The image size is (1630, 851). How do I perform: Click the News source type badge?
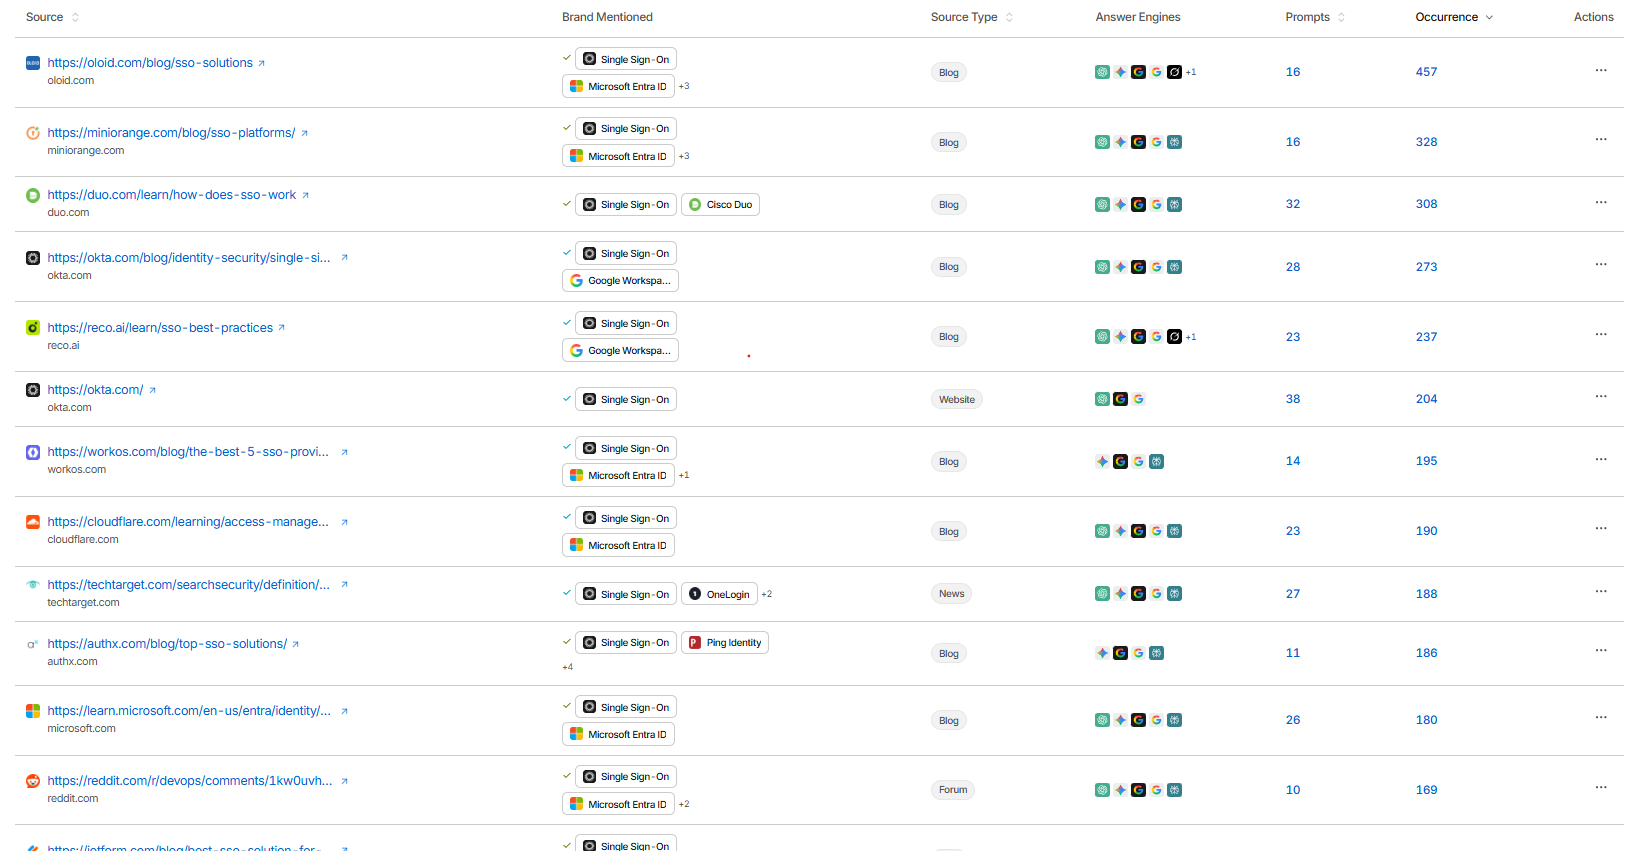tap(951, 594)
